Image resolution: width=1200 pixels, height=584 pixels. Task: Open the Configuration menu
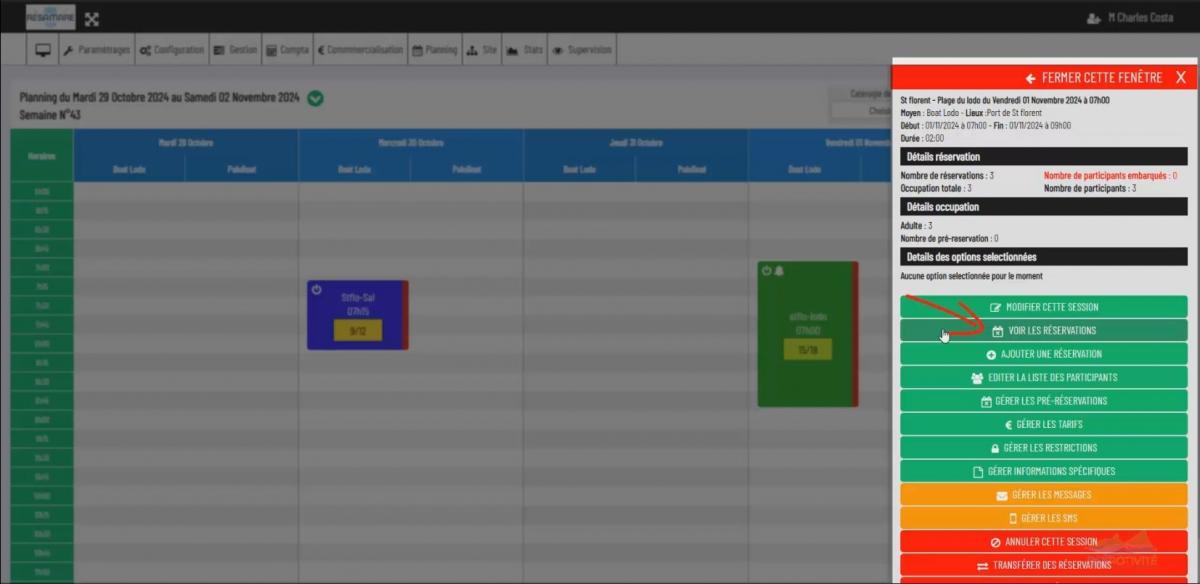(x=171, y=50)
